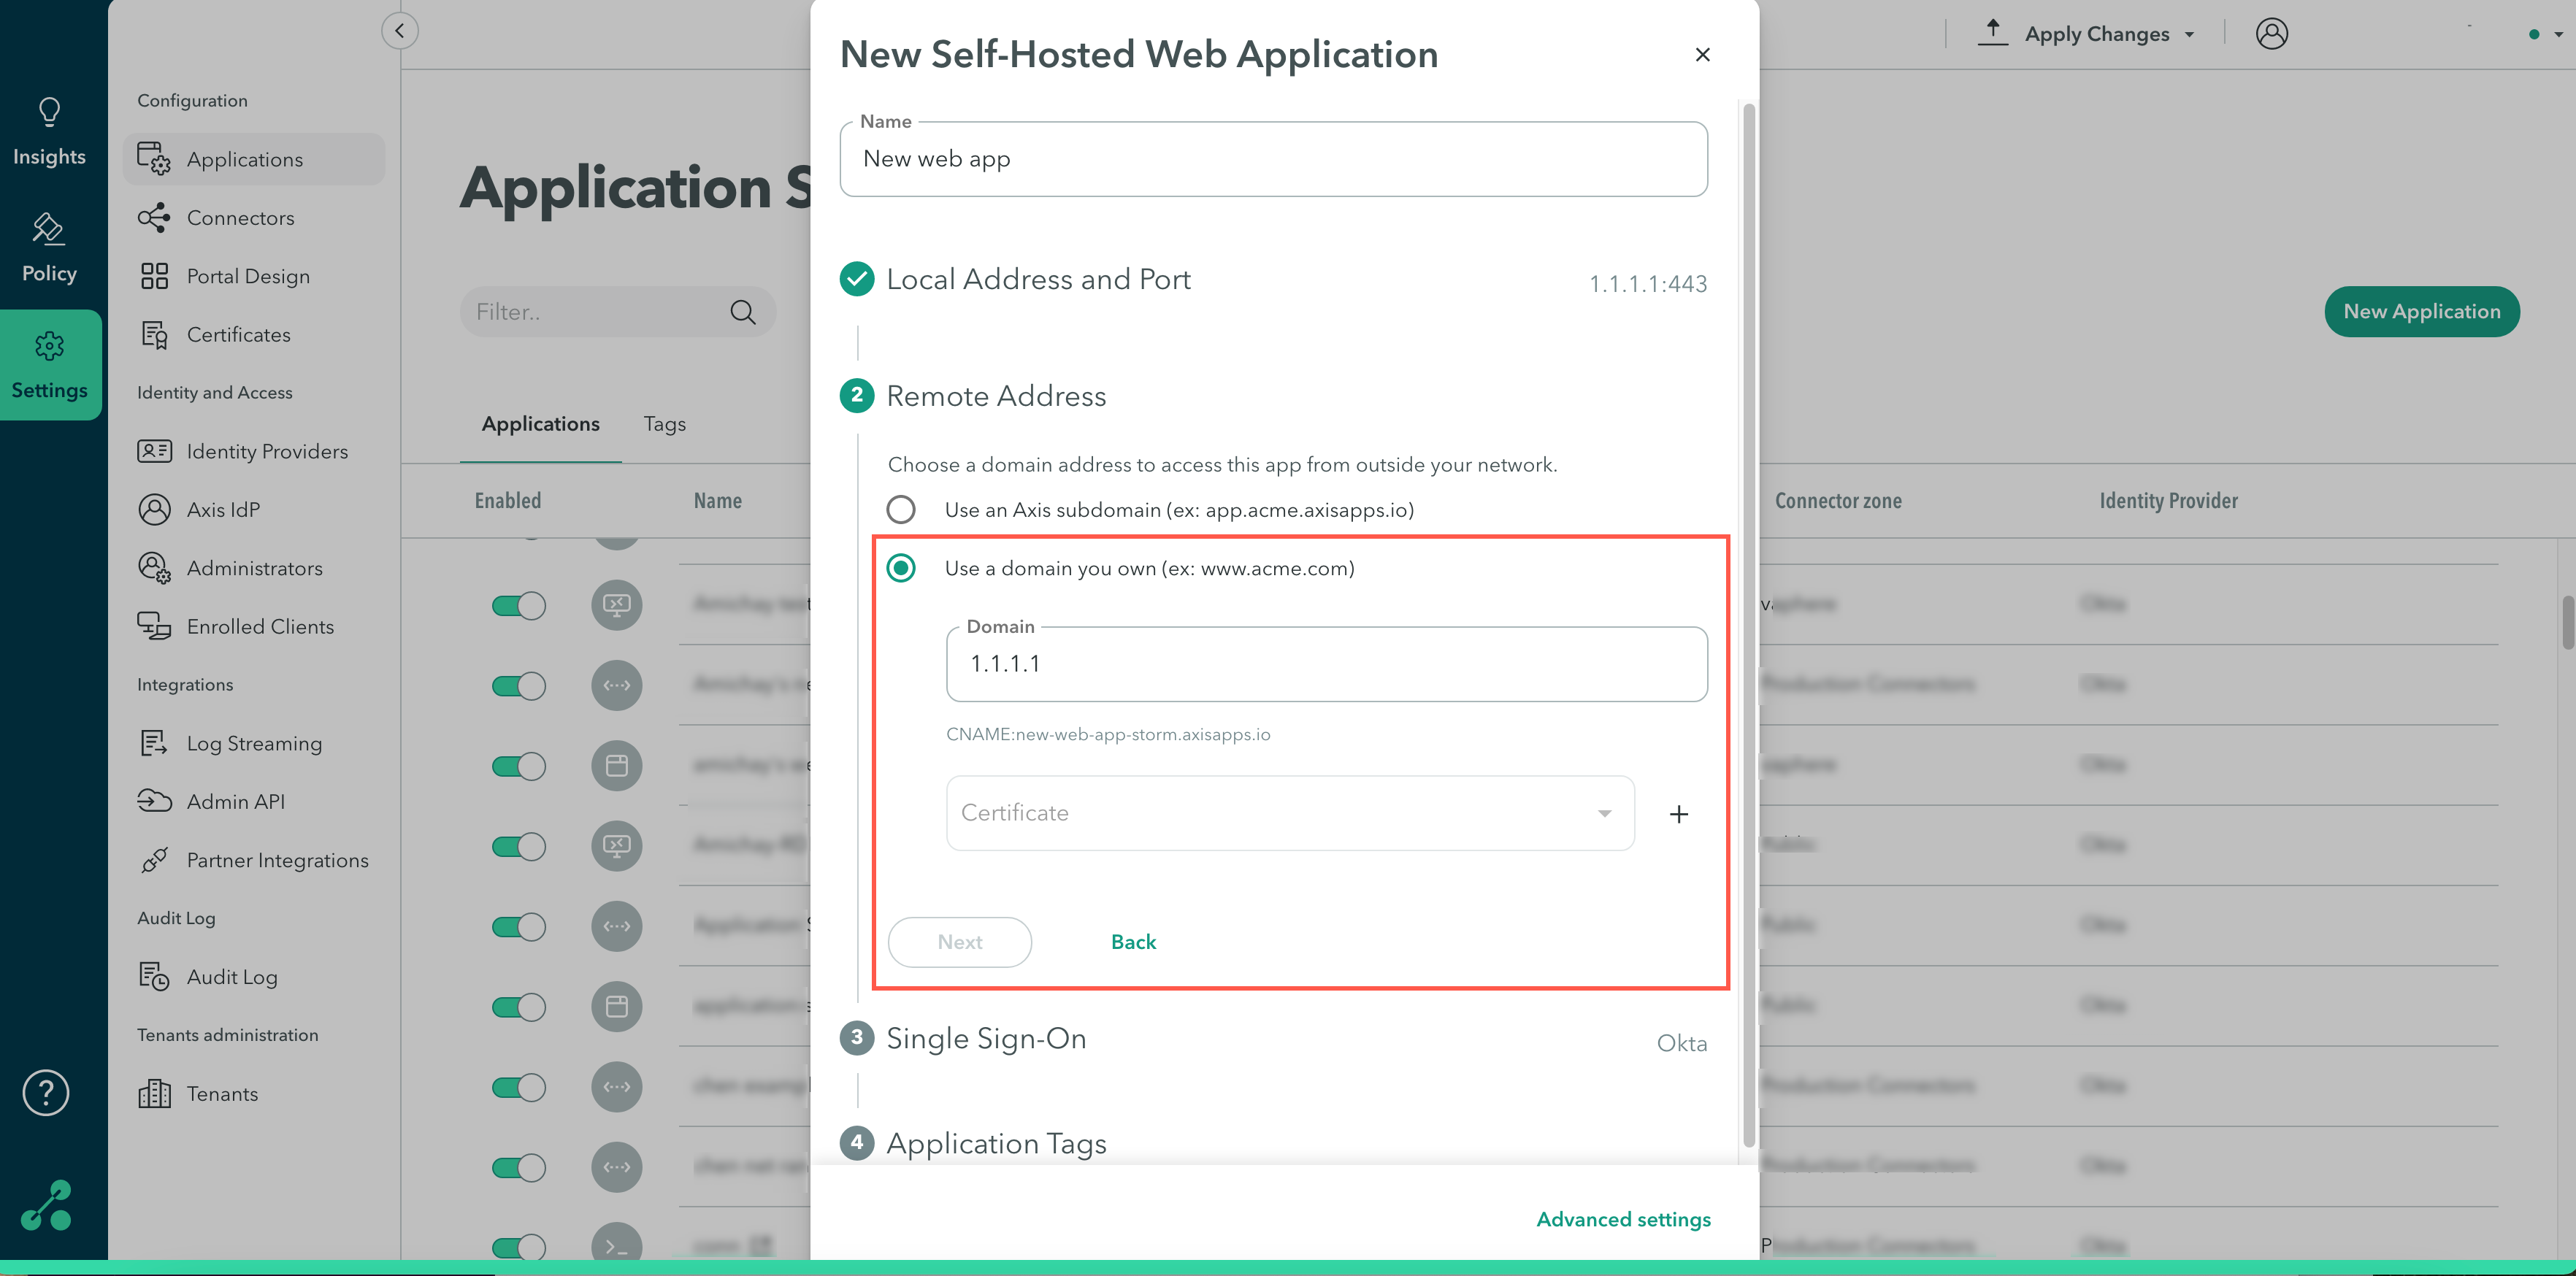Open the user account profile icon

coord(2272,33)
